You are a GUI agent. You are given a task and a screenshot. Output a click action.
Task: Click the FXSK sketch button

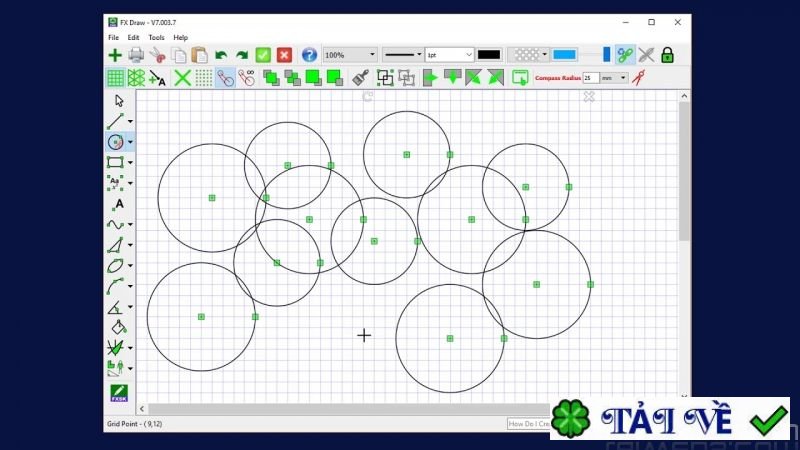coord(119,393)
